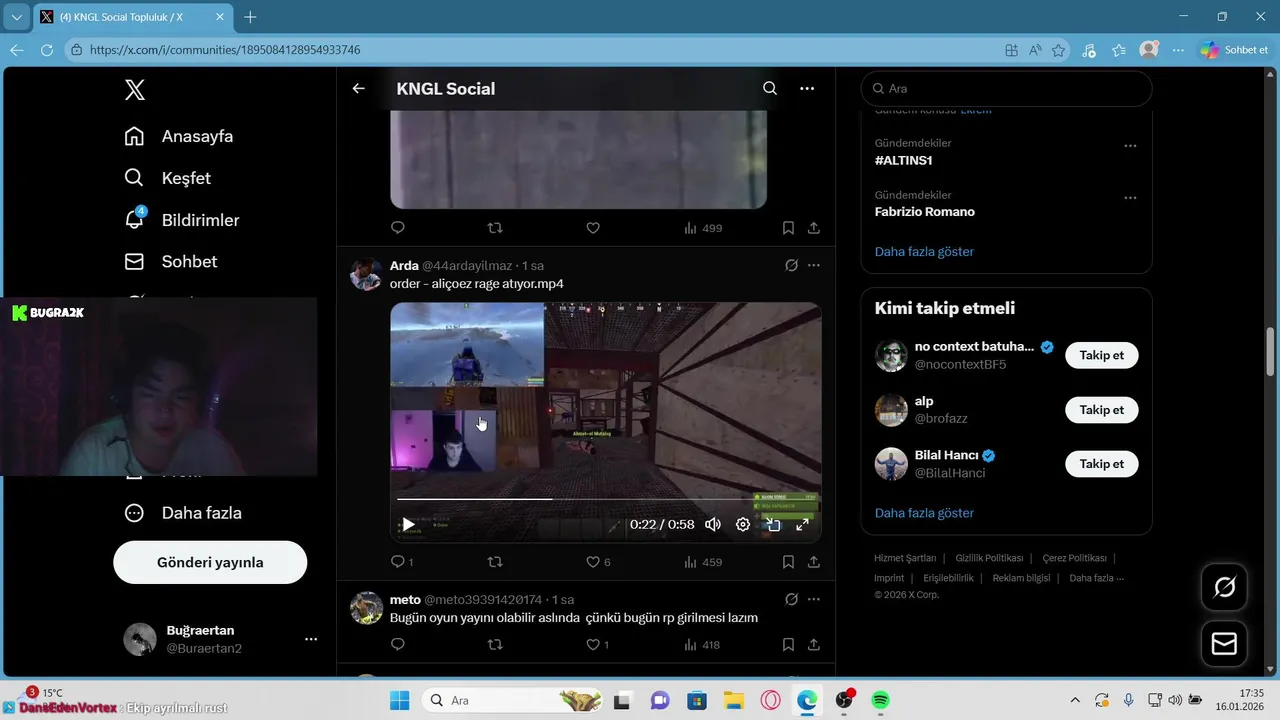Open the floating messages button

click(x=1224, y=644)
